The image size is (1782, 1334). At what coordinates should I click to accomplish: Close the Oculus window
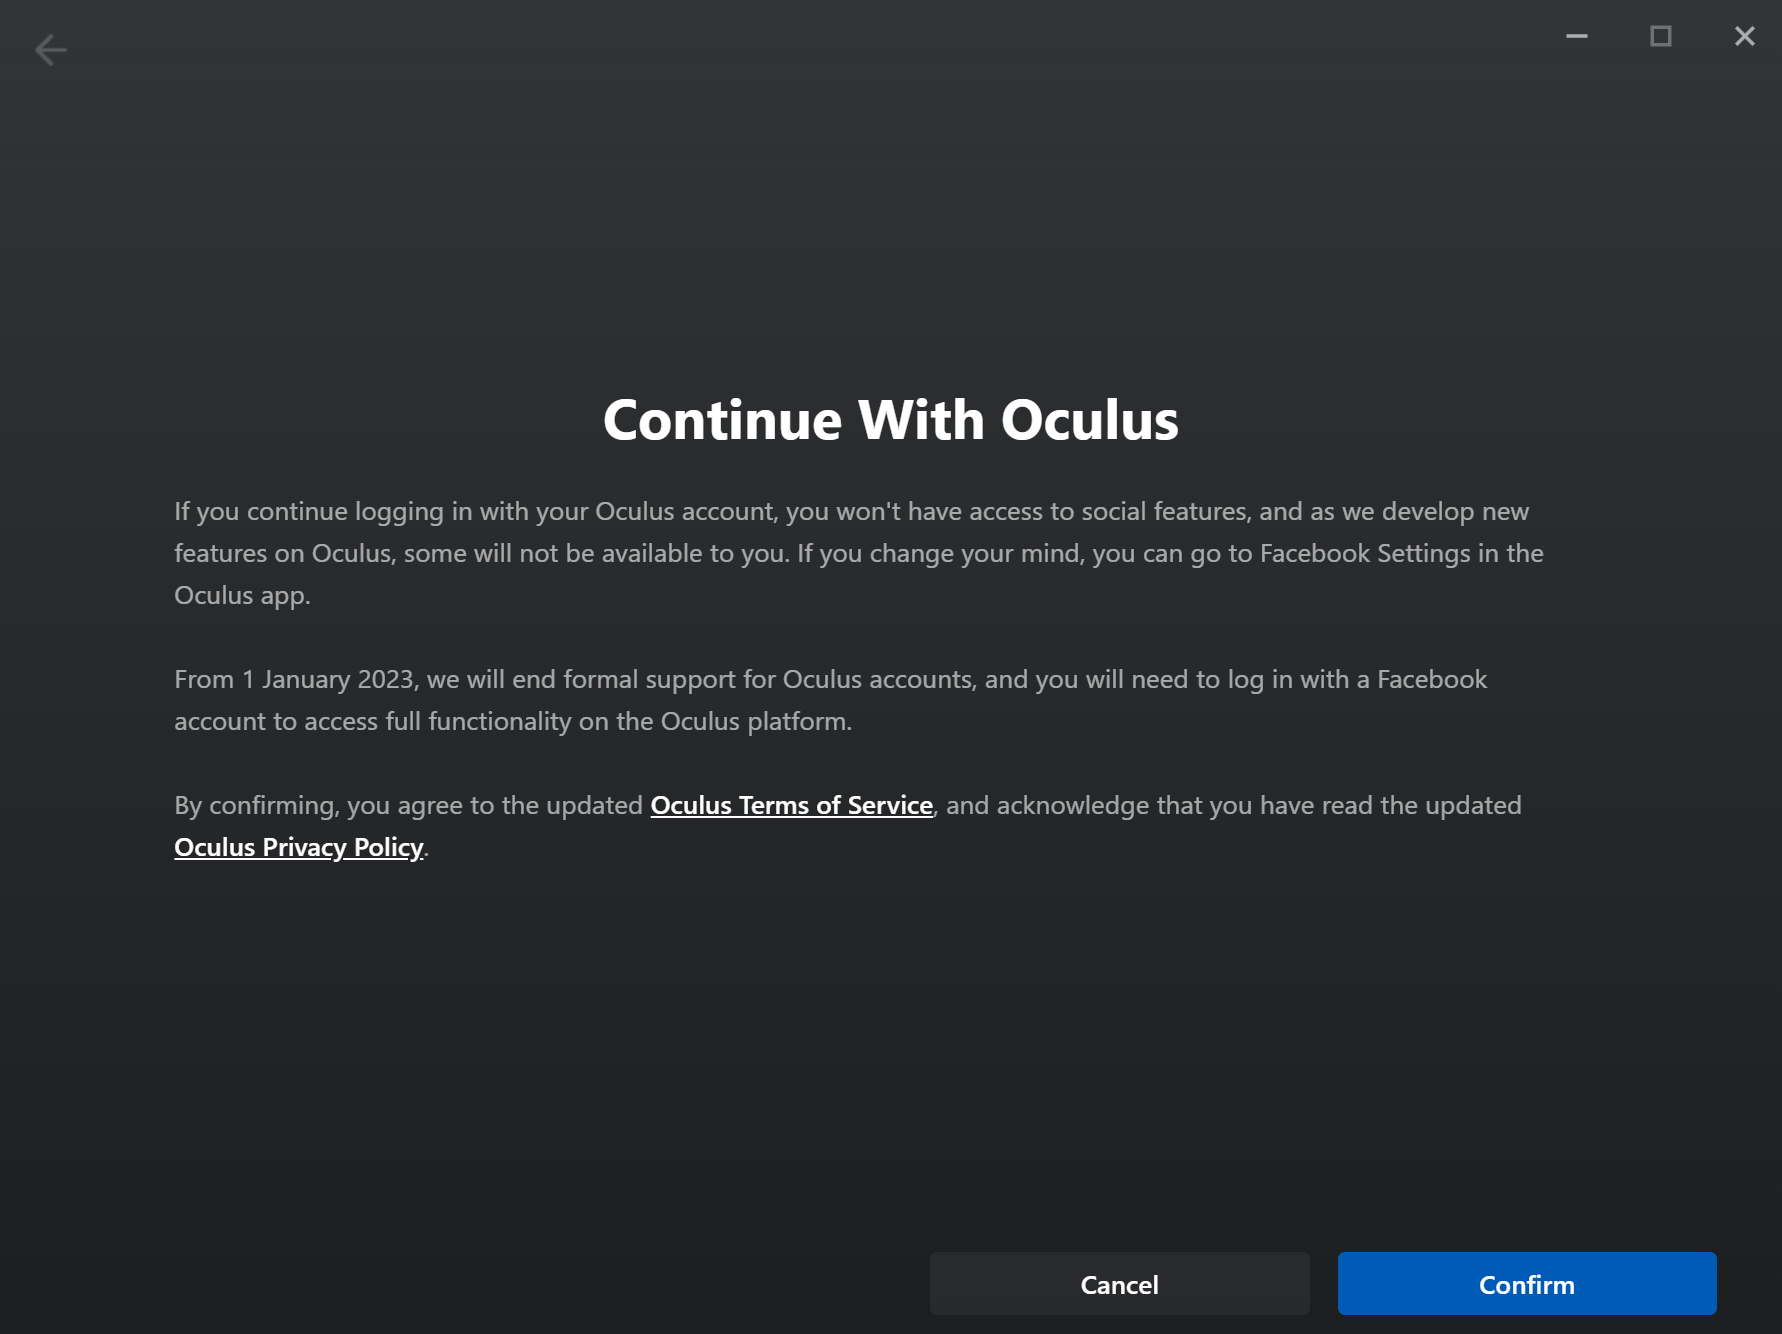point(1745,36)
